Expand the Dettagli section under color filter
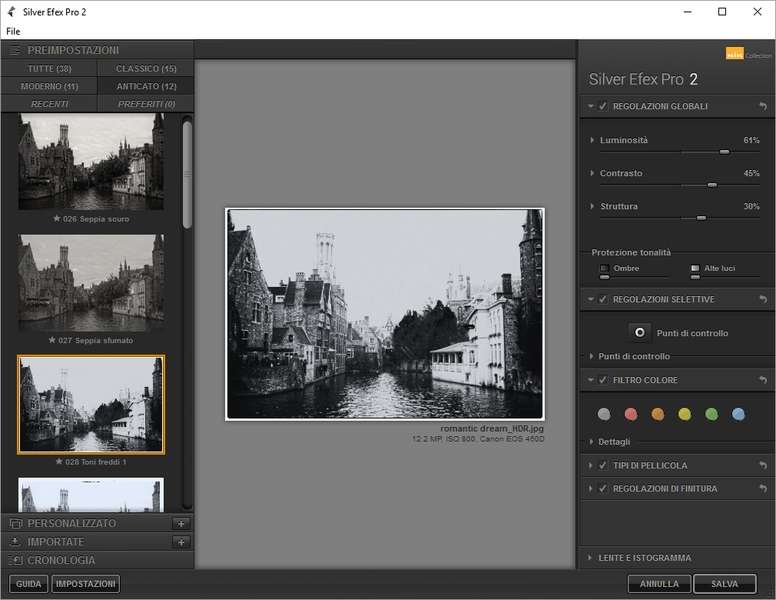776x600 pixels. coord(592,441)
